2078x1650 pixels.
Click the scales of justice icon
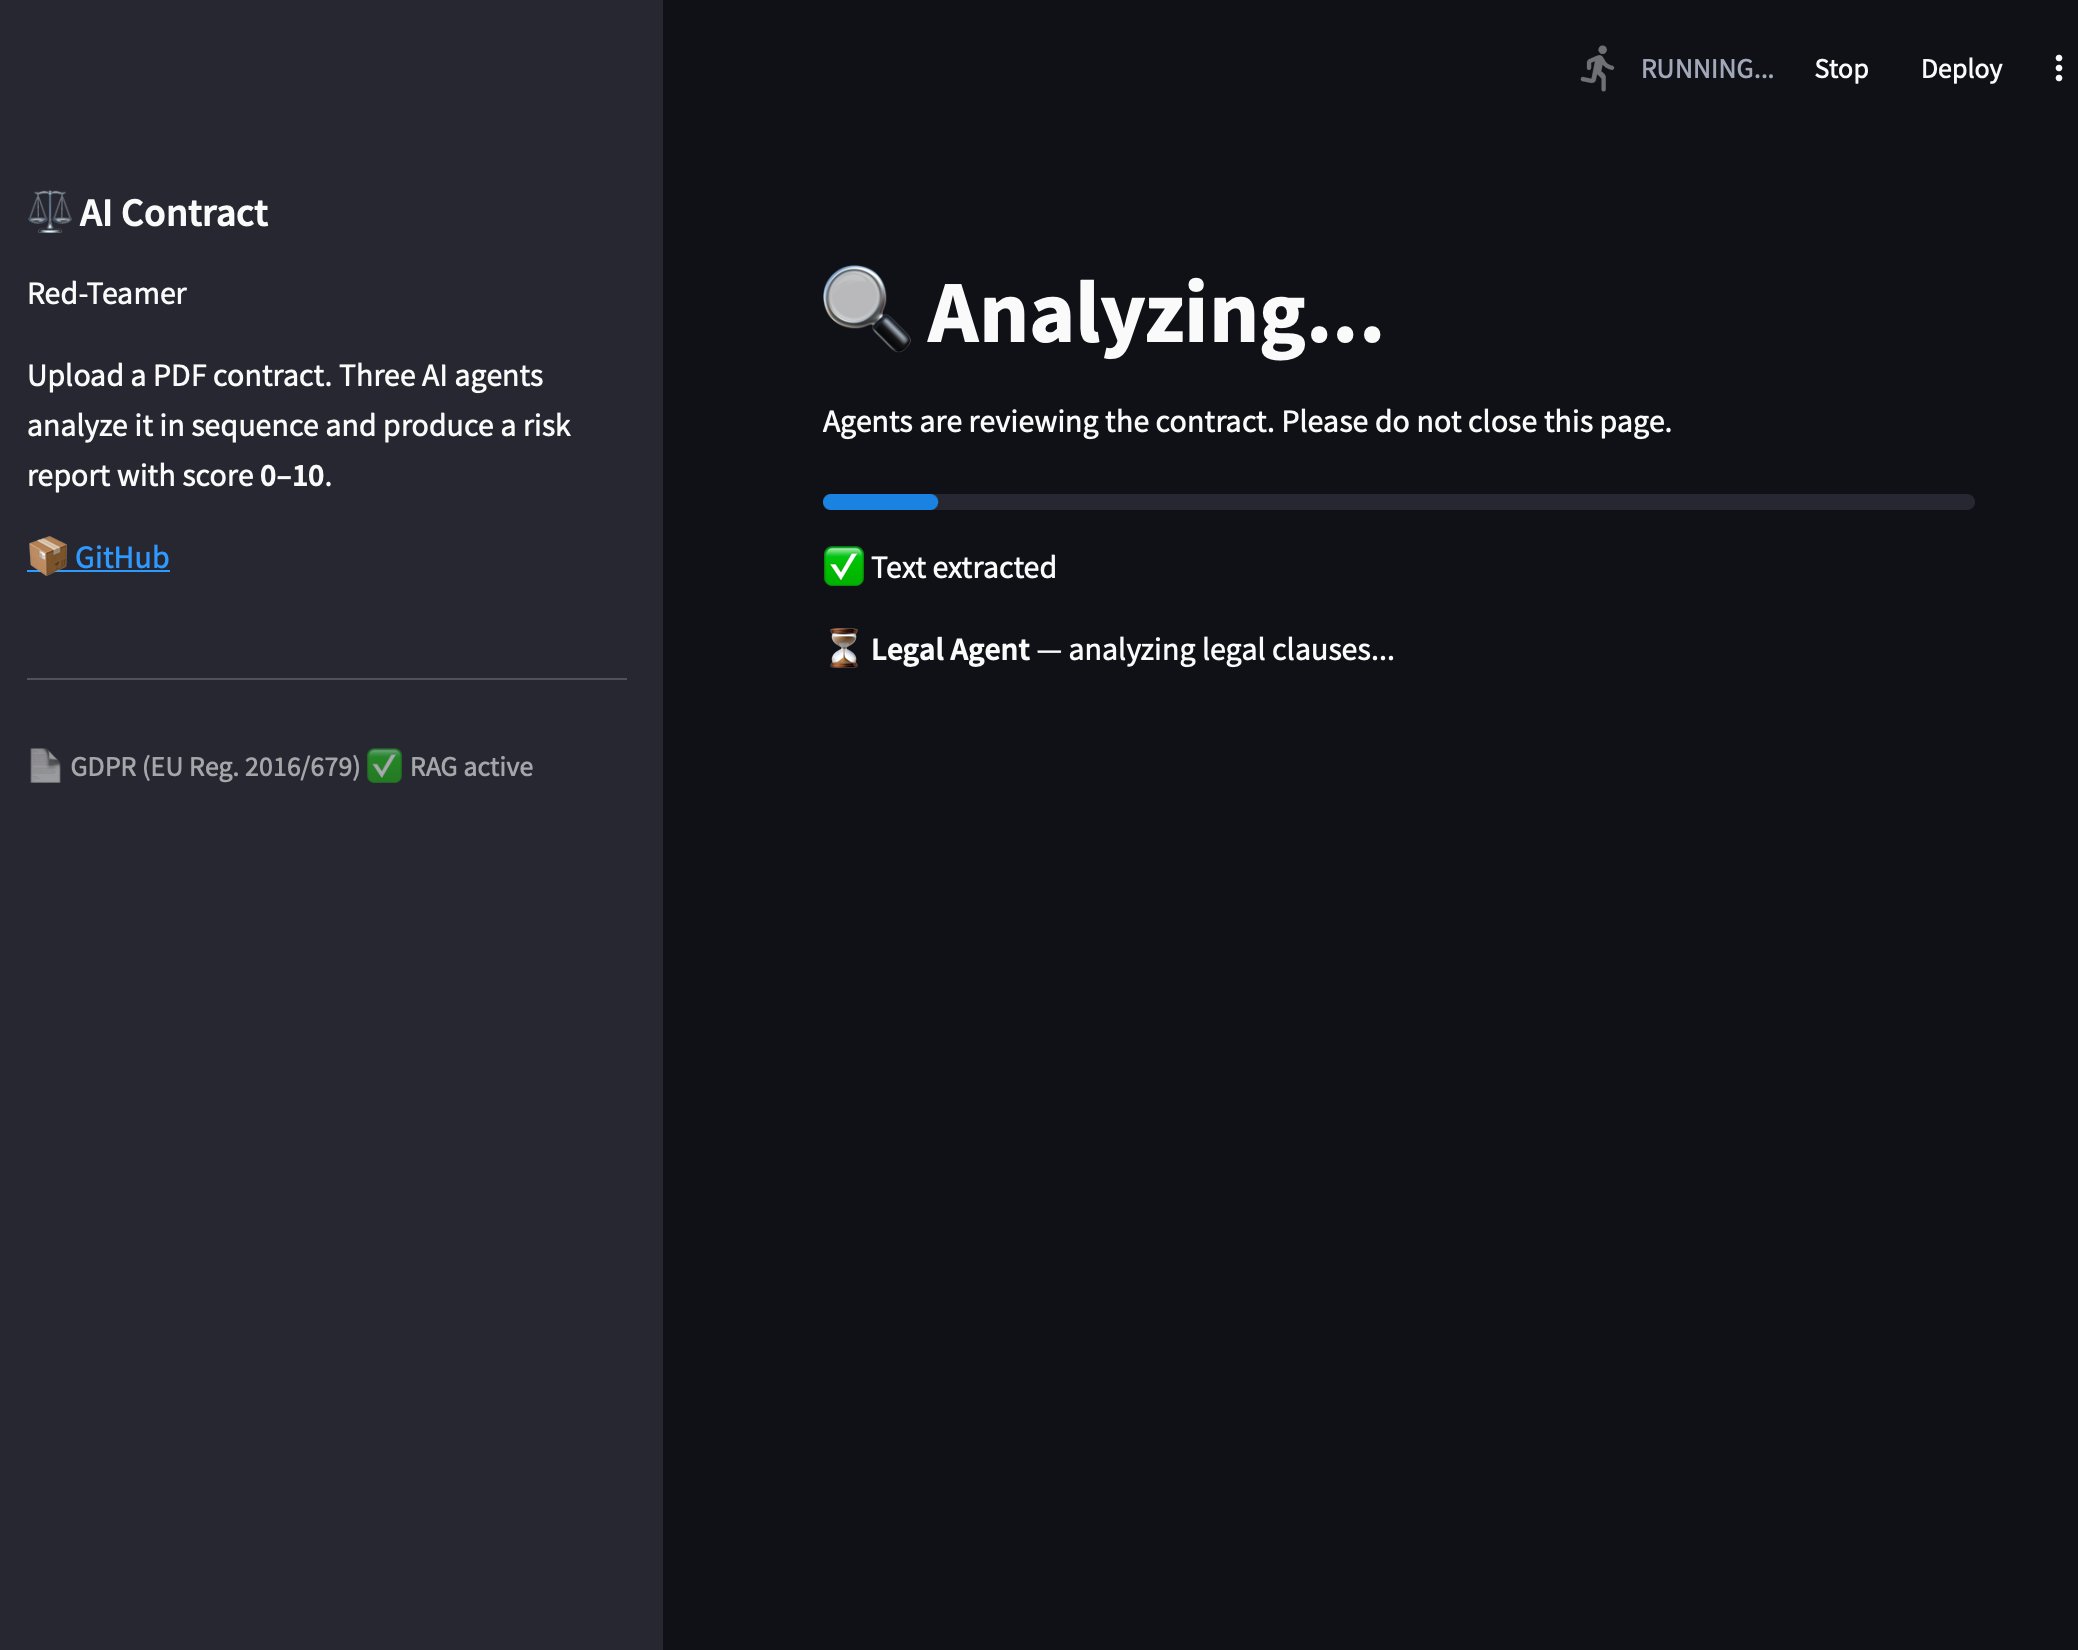(49, 212)
